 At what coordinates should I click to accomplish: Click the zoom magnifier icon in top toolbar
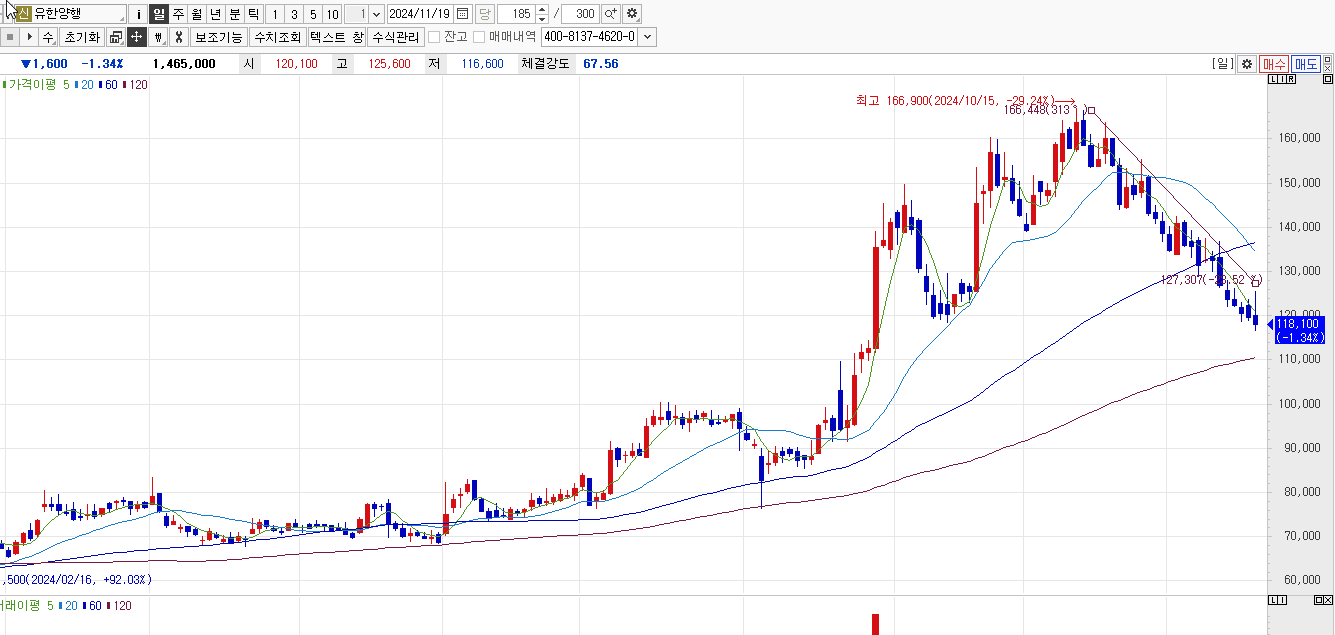610,14
